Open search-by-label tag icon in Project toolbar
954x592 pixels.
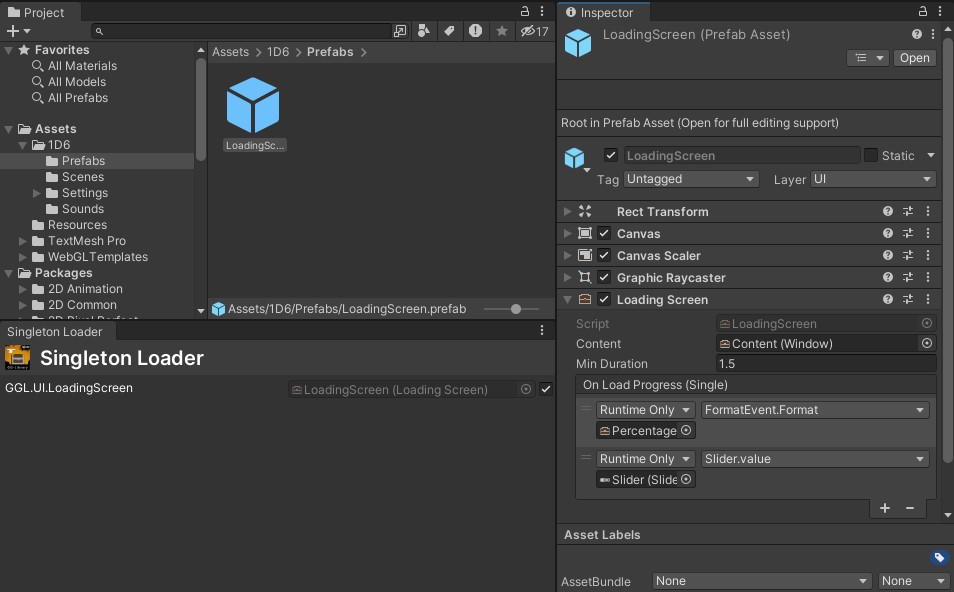450,30
